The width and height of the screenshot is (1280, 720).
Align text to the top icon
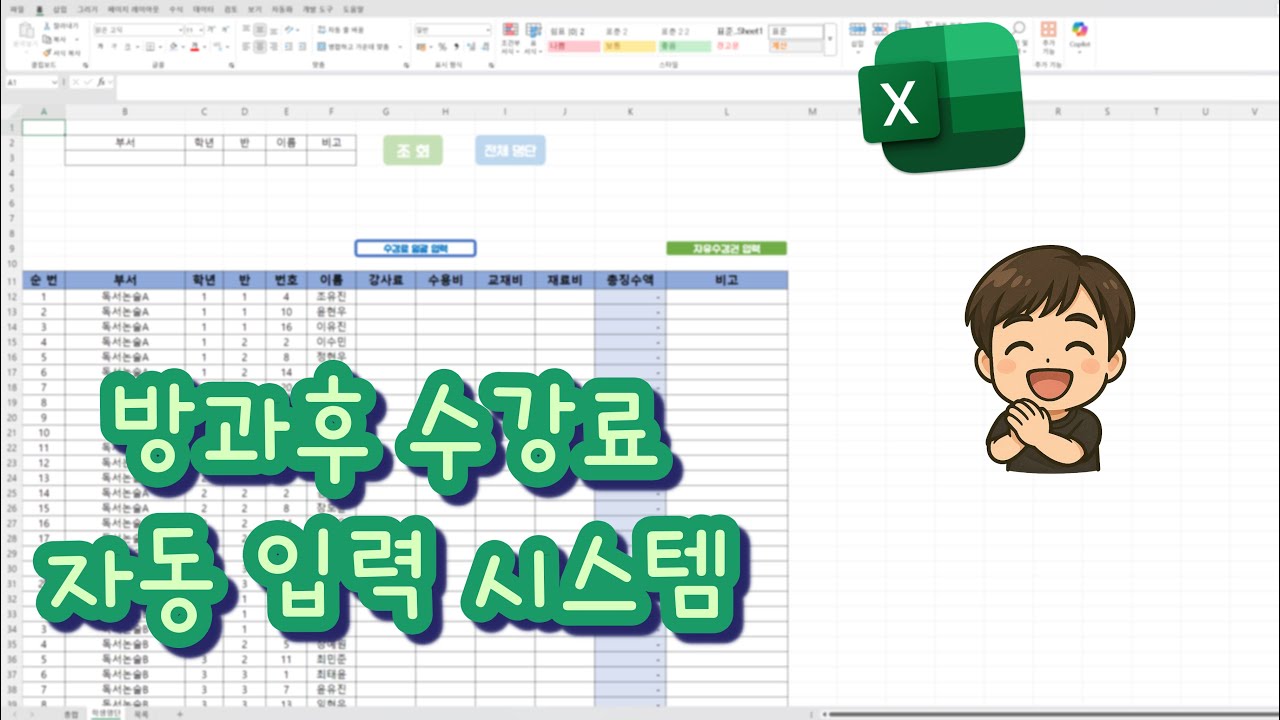[246, 30]
